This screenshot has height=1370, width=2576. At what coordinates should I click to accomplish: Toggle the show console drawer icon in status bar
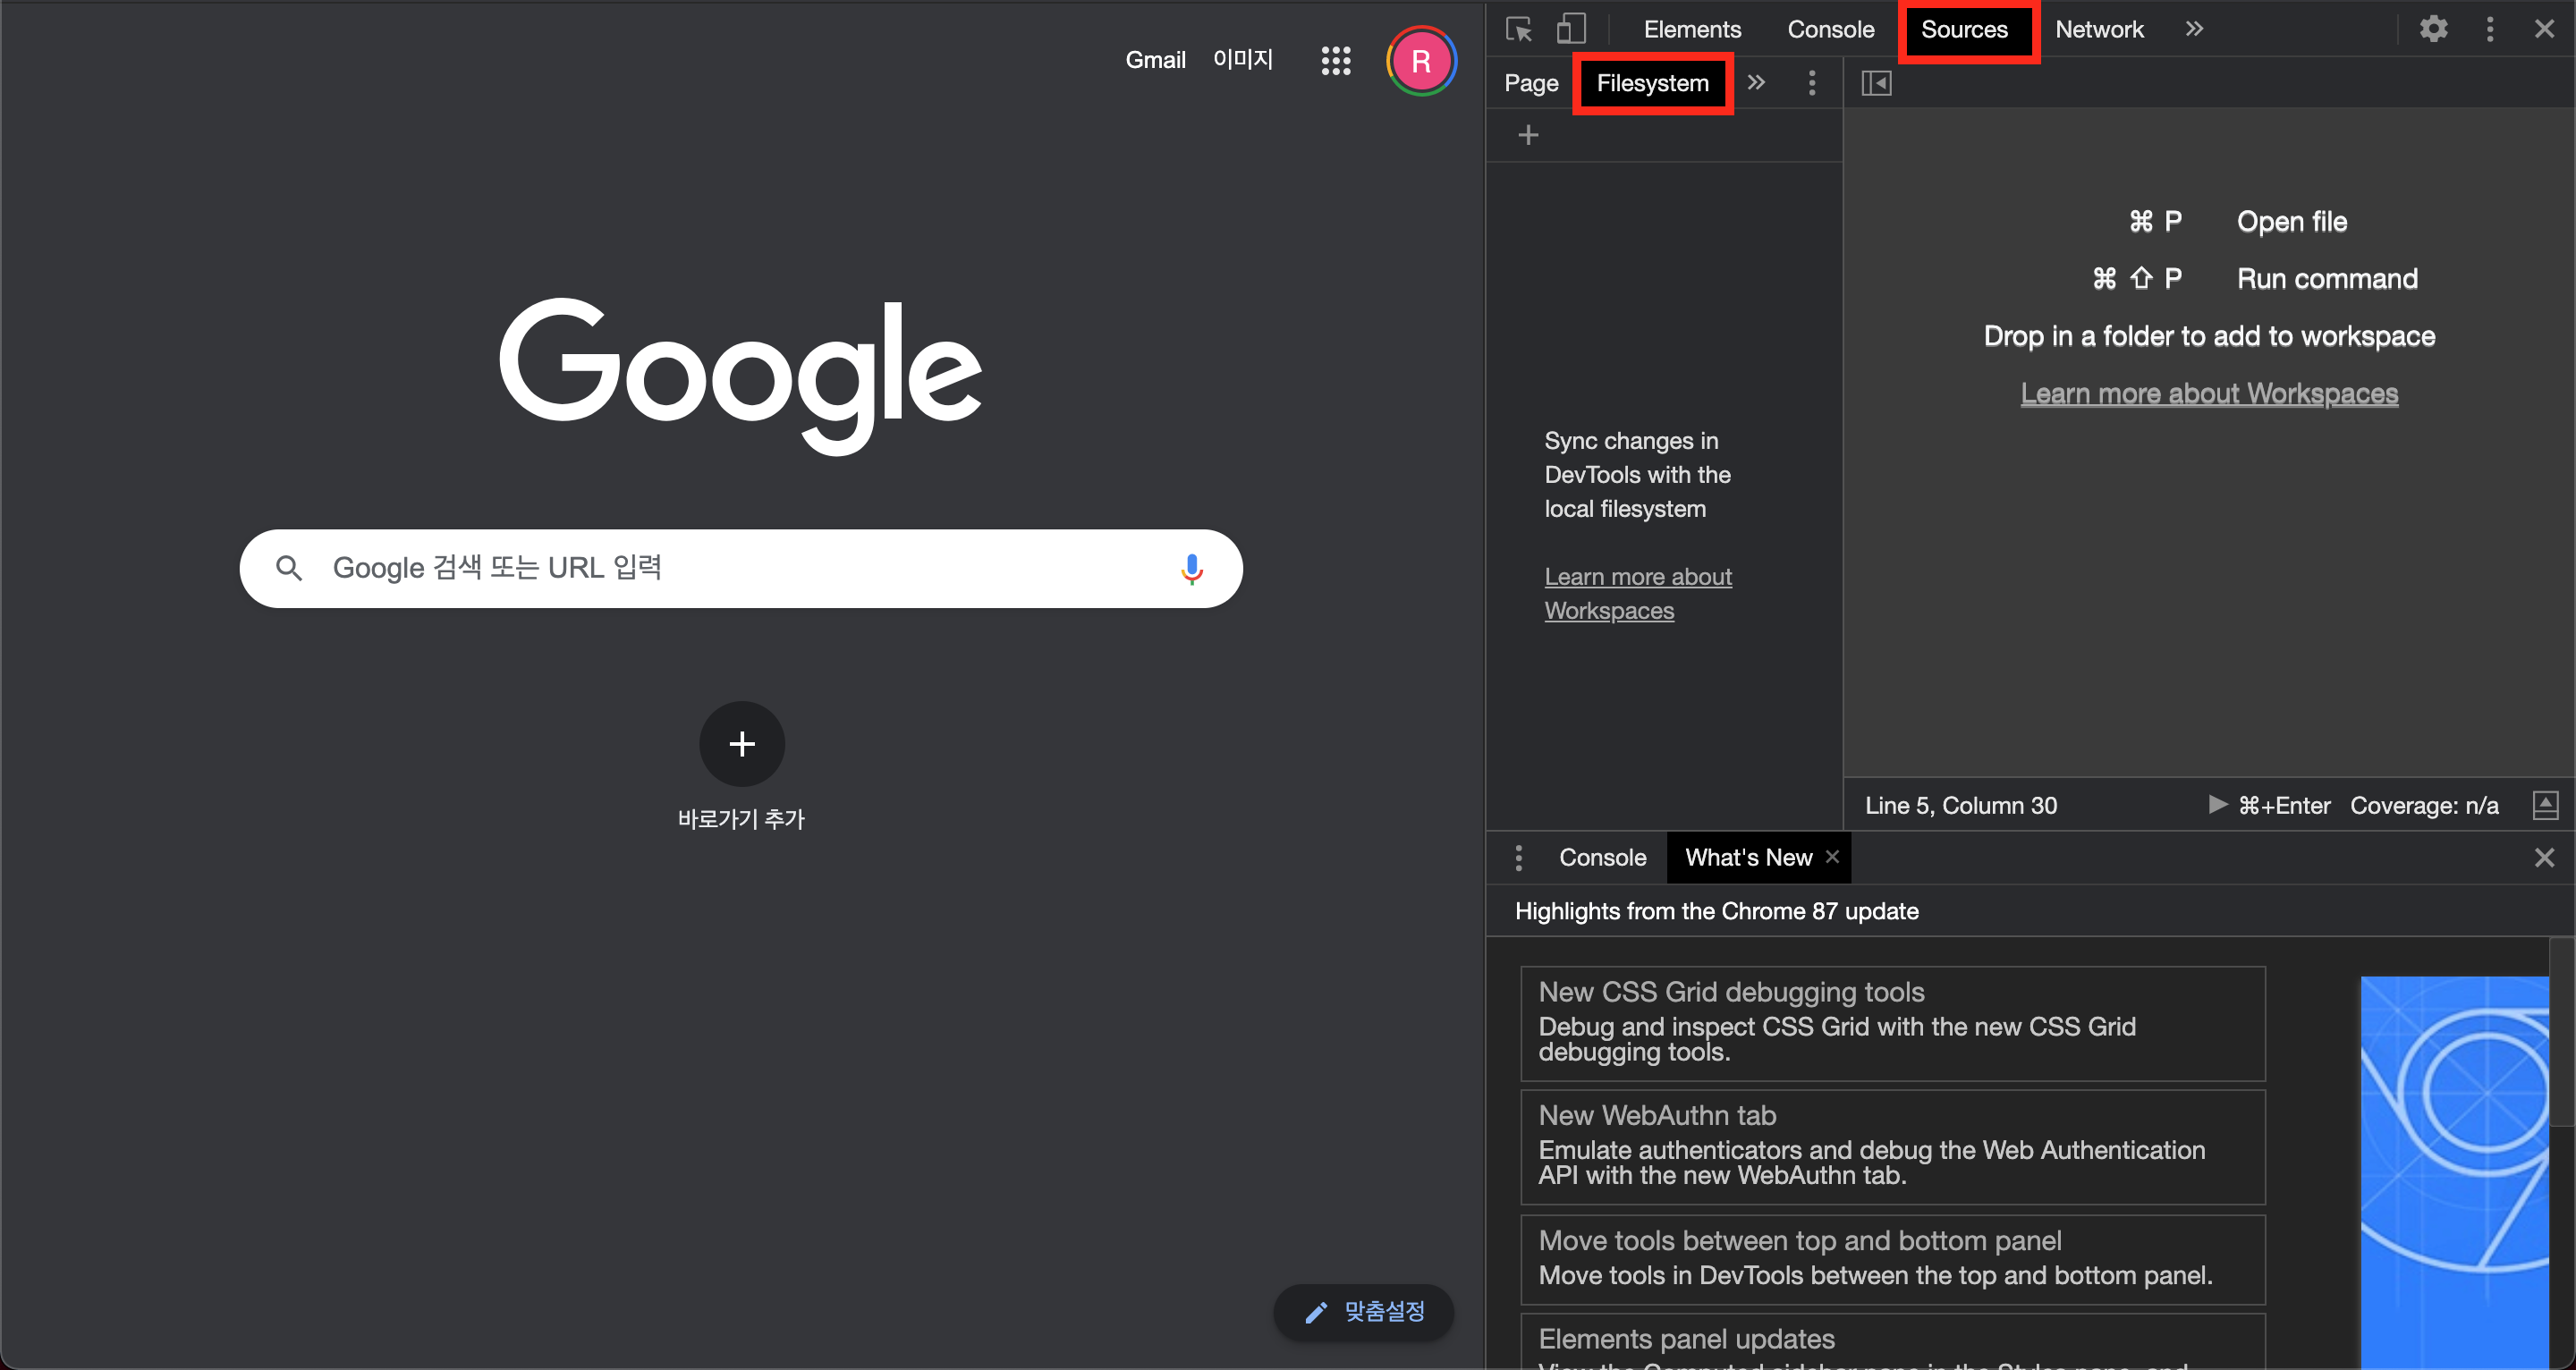[2544, 805]
